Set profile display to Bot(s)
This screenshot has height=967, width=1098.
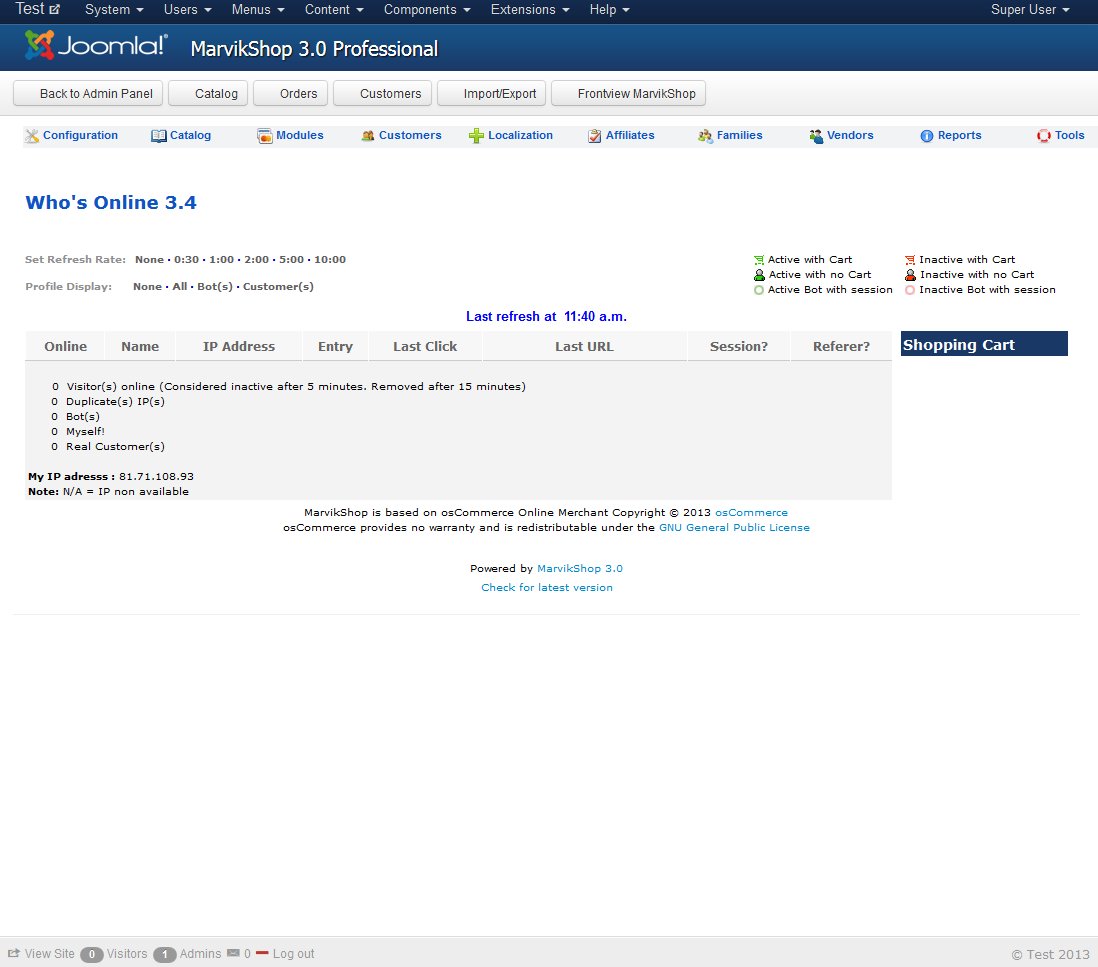[215, 286]
